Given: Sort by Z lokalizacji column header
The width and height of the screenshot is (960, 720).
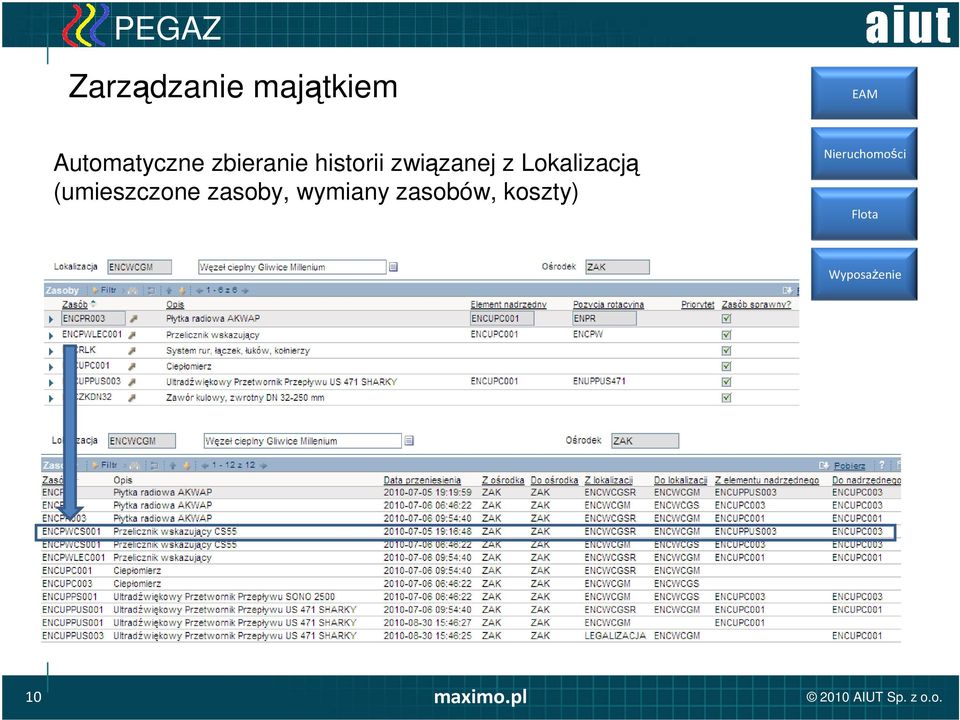Looking at the screenshot, I should (608, 480).
